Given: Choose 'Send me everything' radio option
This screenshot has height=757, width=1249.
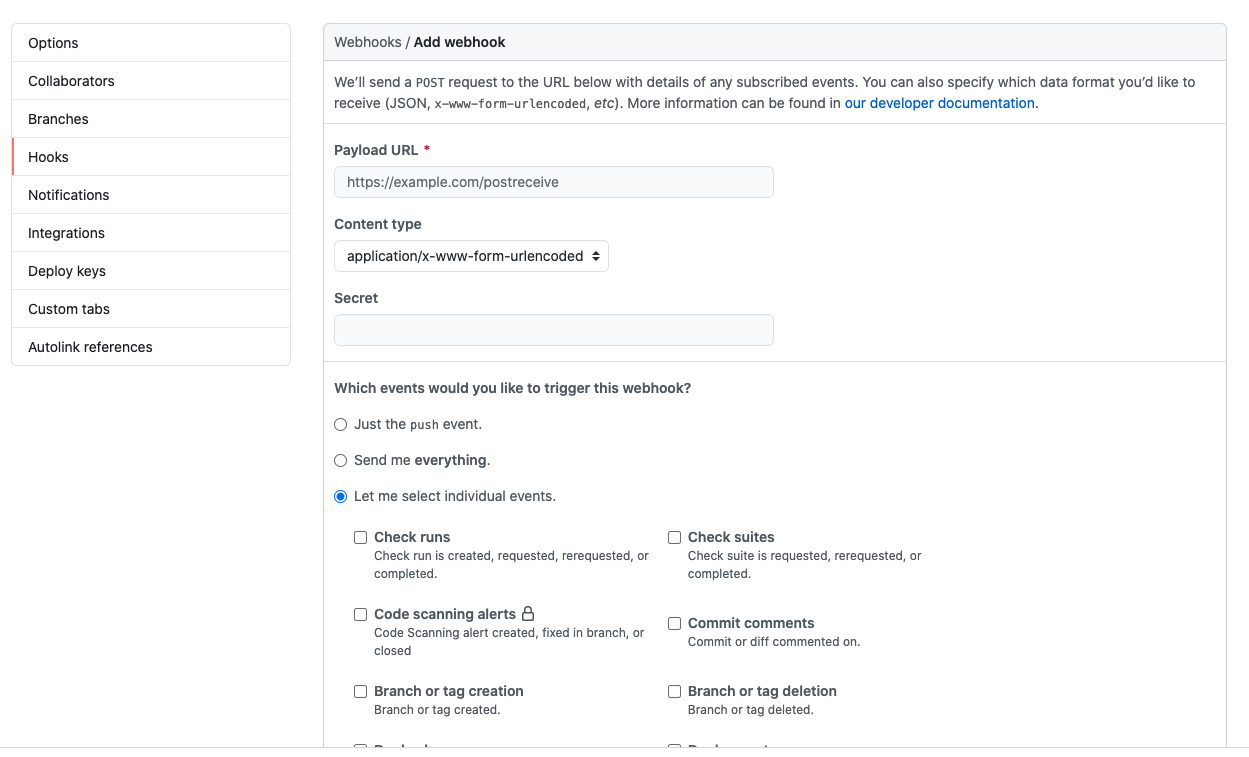Looking at the screenshot, I should click(x=341, y=461).
